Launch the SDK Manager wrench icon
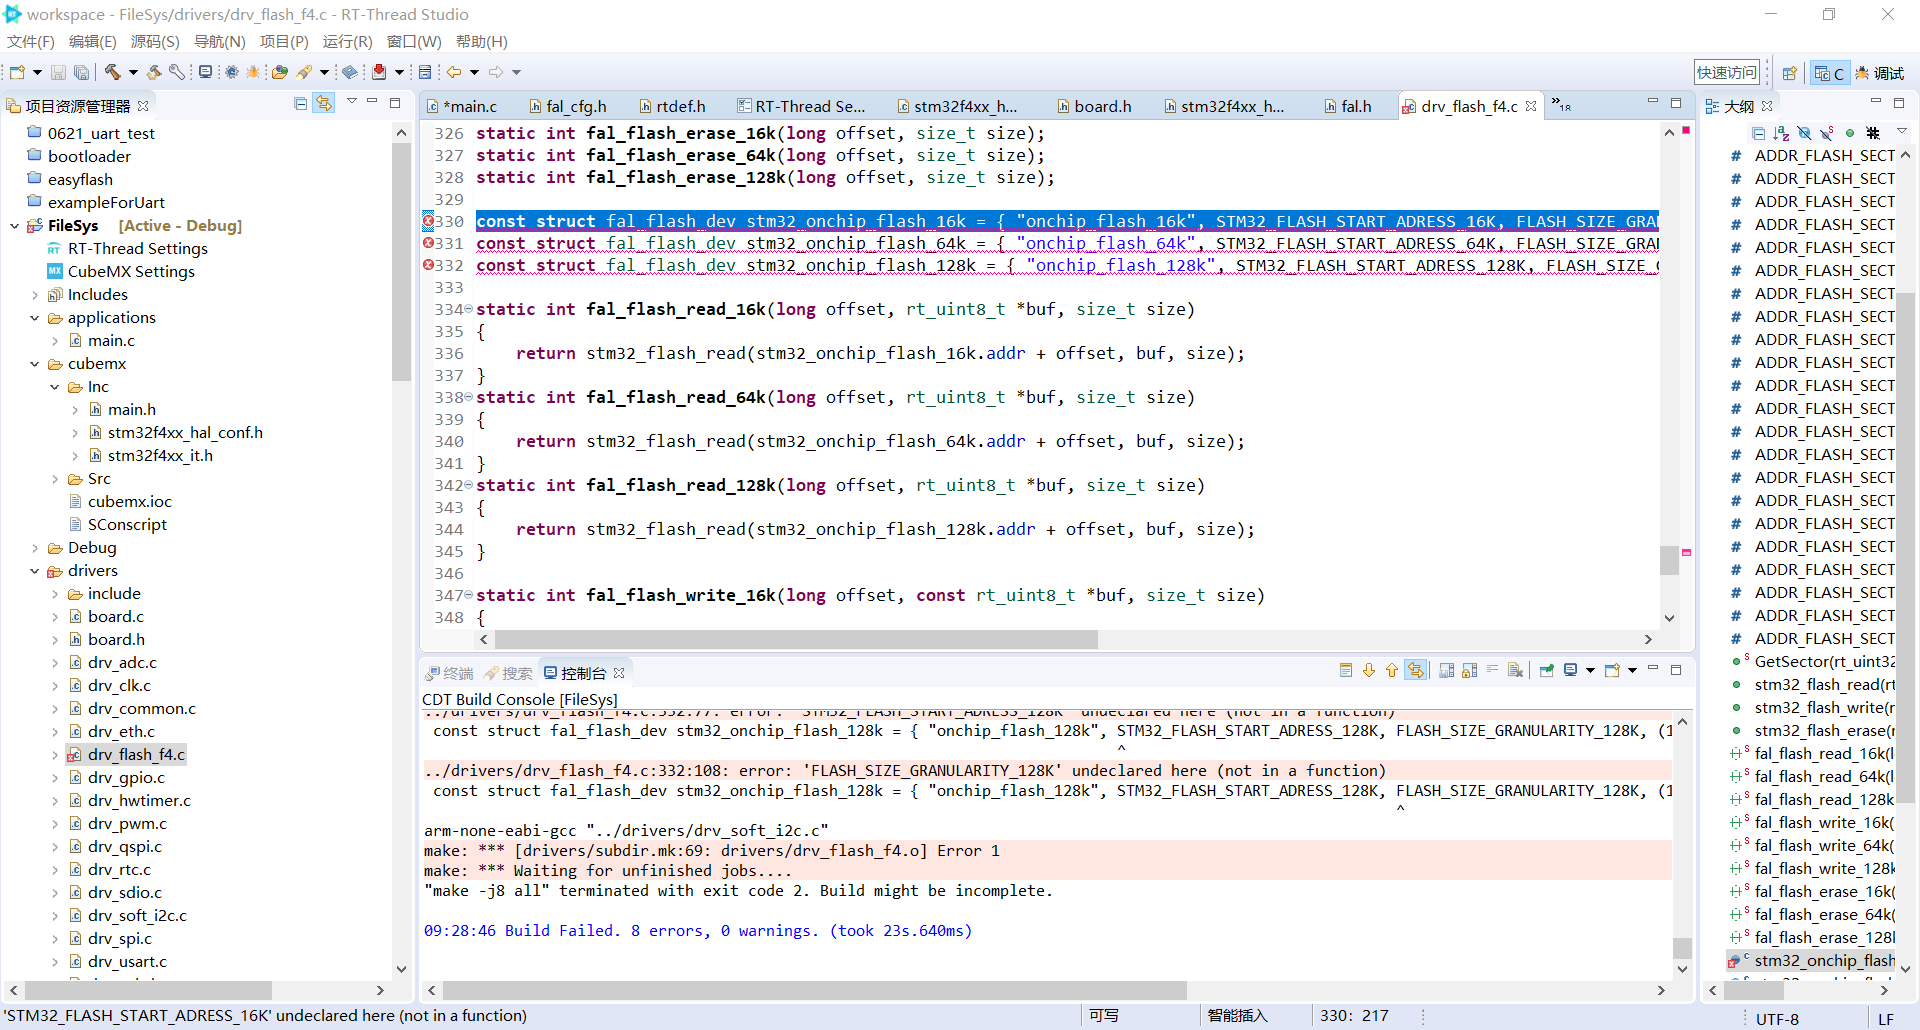The height and width of the screenshot is (1030, 1920). pyautogui.click(x=177, y=72)
